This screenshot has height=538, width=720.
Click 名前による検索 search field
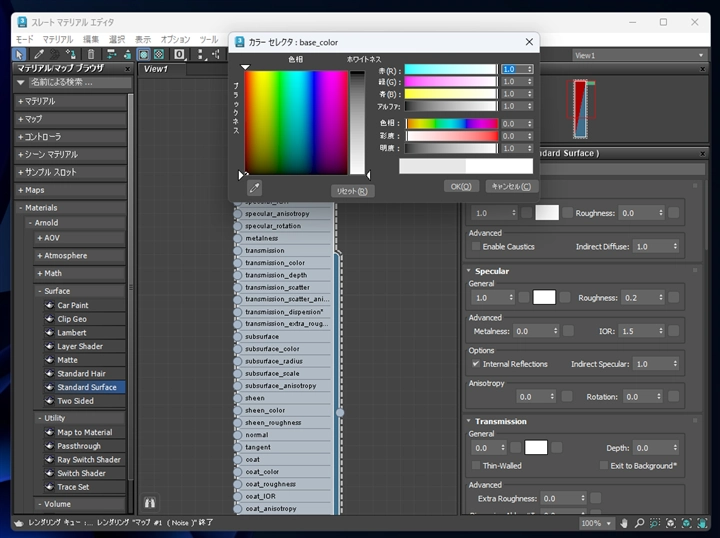(x=80, y=83)
